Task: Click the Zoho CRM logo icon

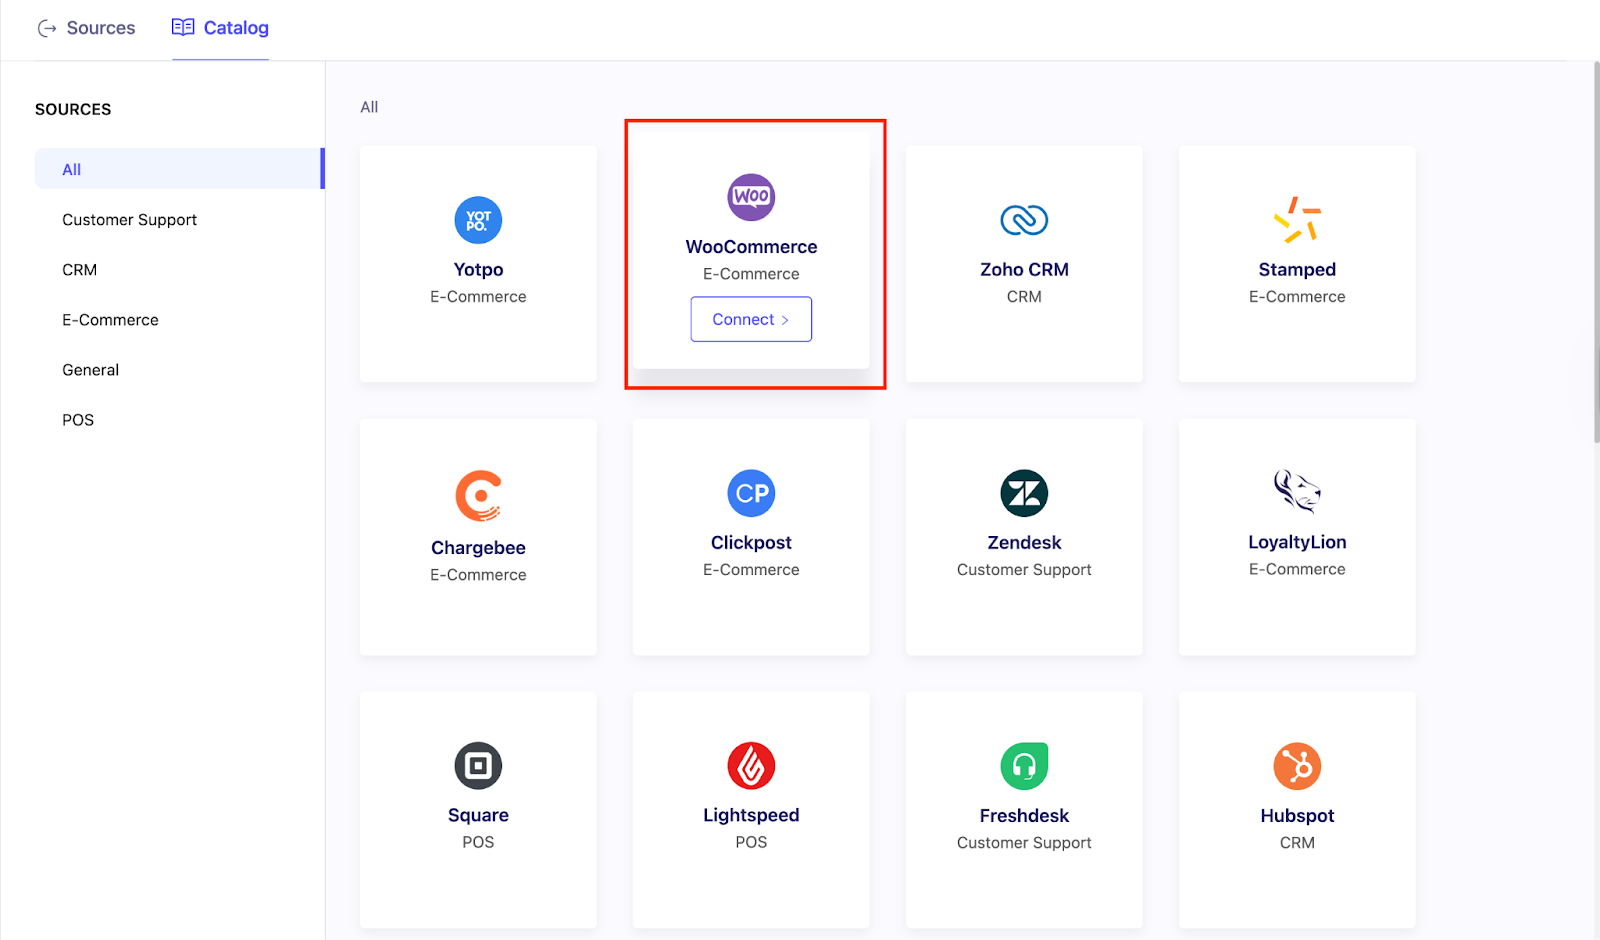Action: click(x=1024, y=220)
